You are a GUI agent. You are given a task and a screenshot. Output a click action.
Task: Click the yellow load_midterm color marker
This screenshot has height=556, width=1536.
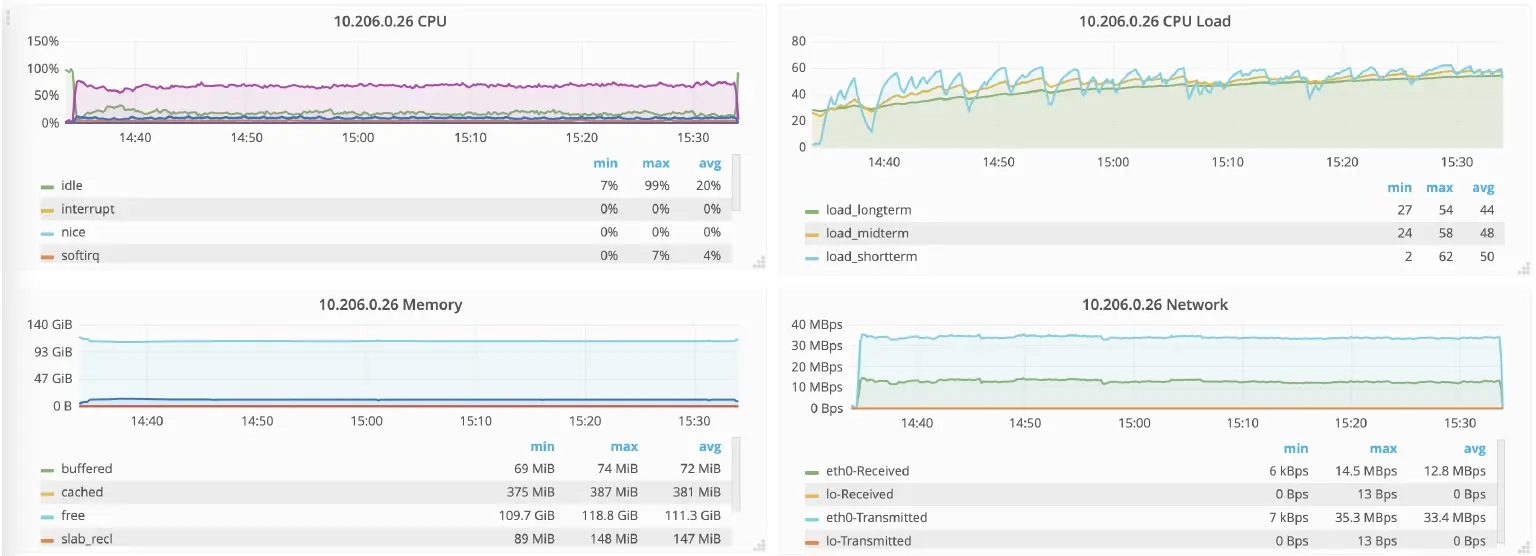813,234
